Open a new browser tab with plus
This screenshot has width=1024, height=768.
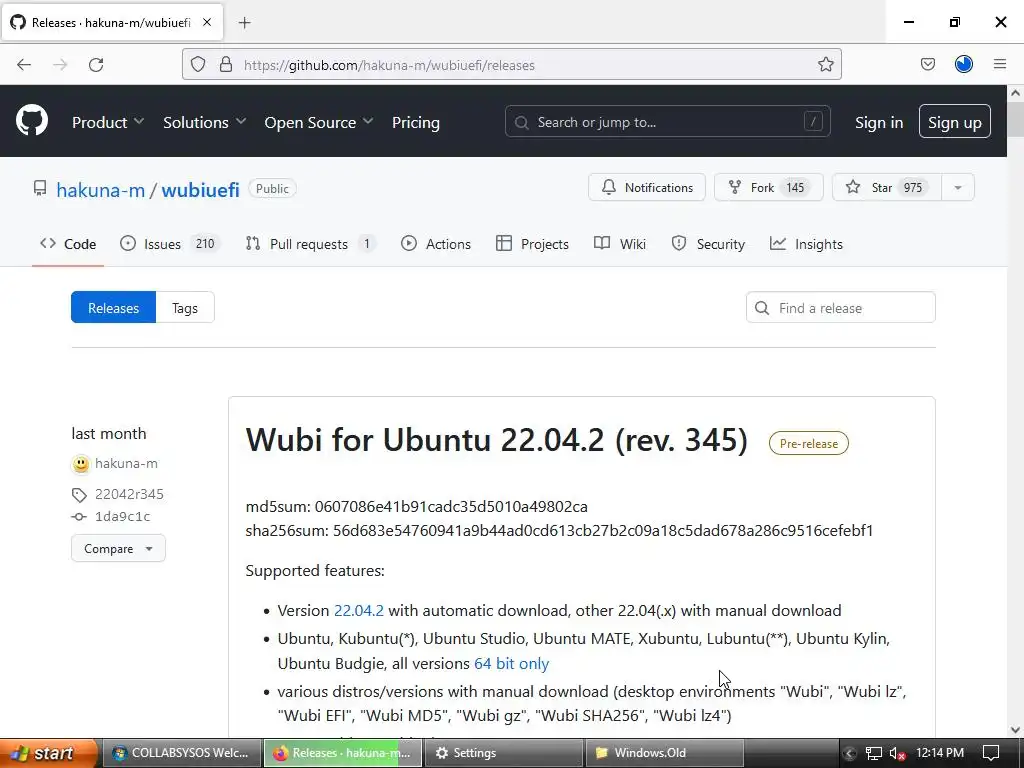244,23
